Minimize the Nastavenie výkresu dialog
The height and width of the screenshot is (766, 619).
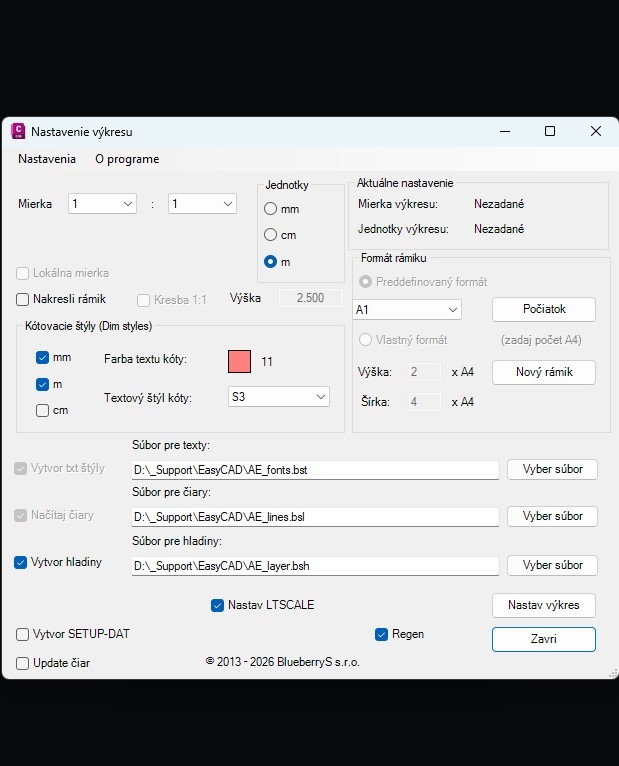(503, 131)
